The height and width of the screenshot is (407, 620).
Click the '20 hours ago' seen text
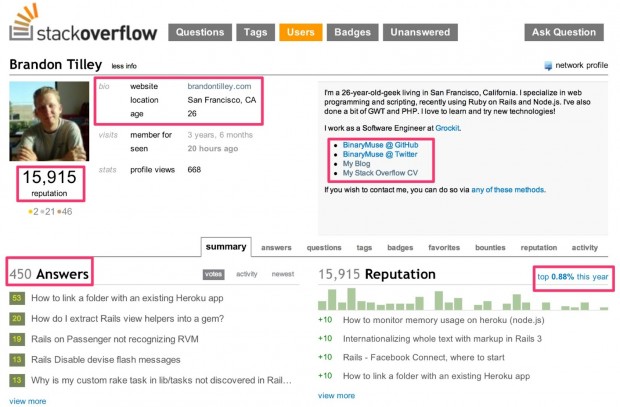pyautogui.click(x=213, y=149)
